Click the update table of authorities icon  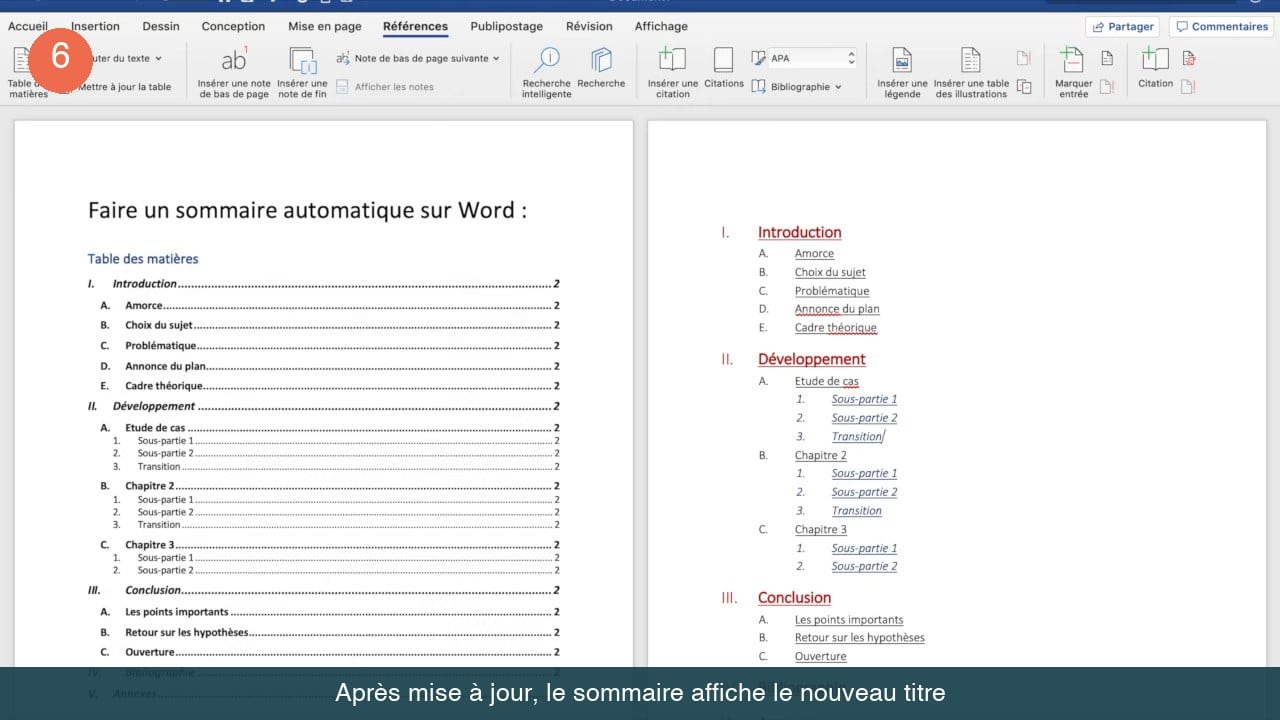(x=1188, y=87)
